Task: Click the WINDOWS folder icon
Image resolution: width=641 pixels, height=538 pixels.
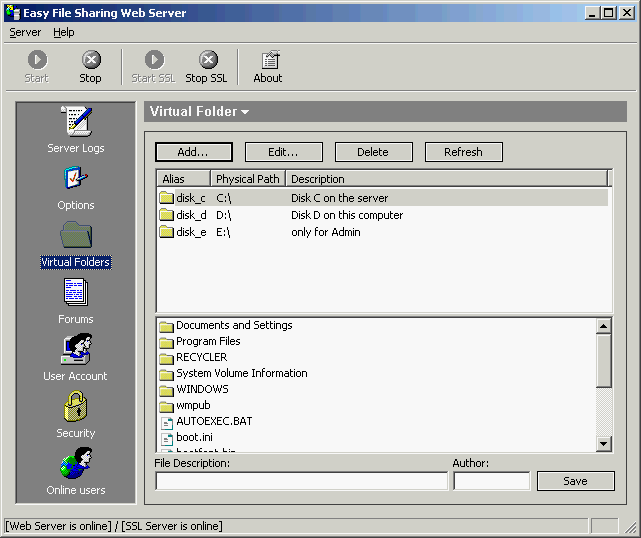Action: tap(166, 390)
